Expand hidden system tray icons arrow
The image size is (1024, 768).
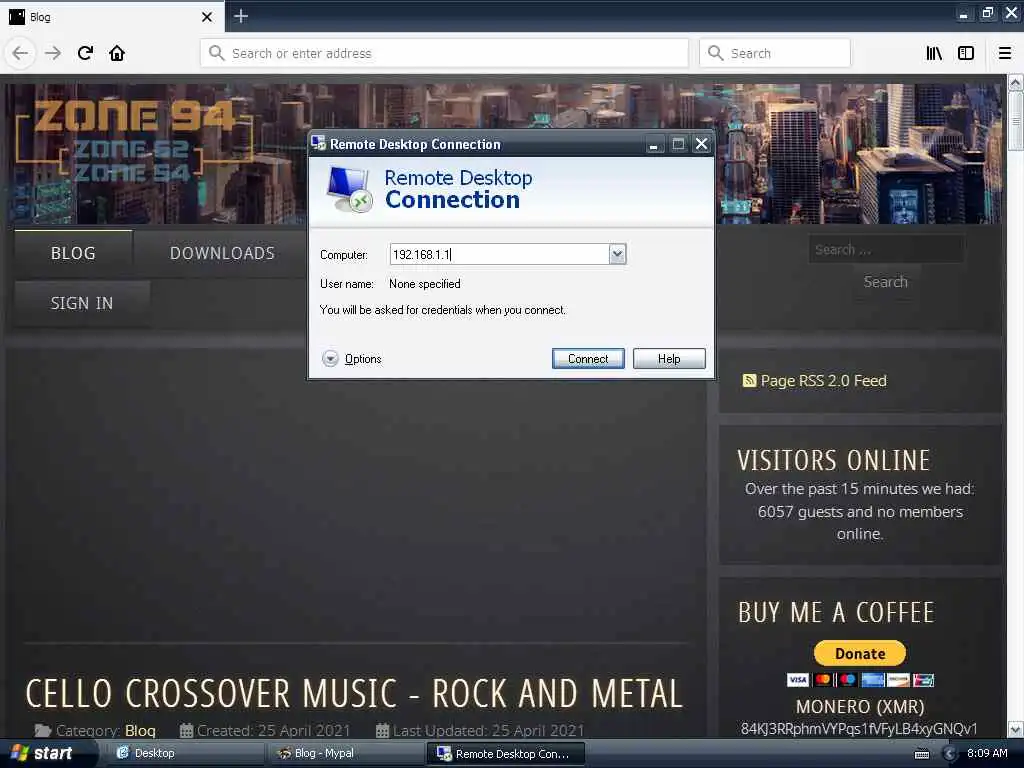tap(950, 754)
